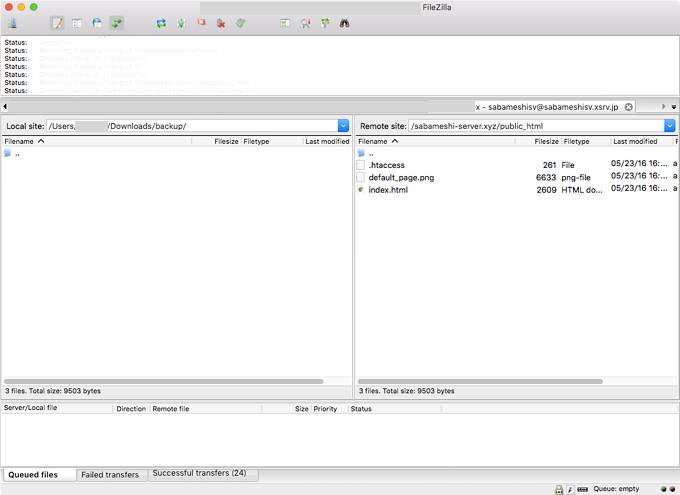Click the remote pane horizontal scrollbar
680x495 pixels.
(x=480, y=381)
